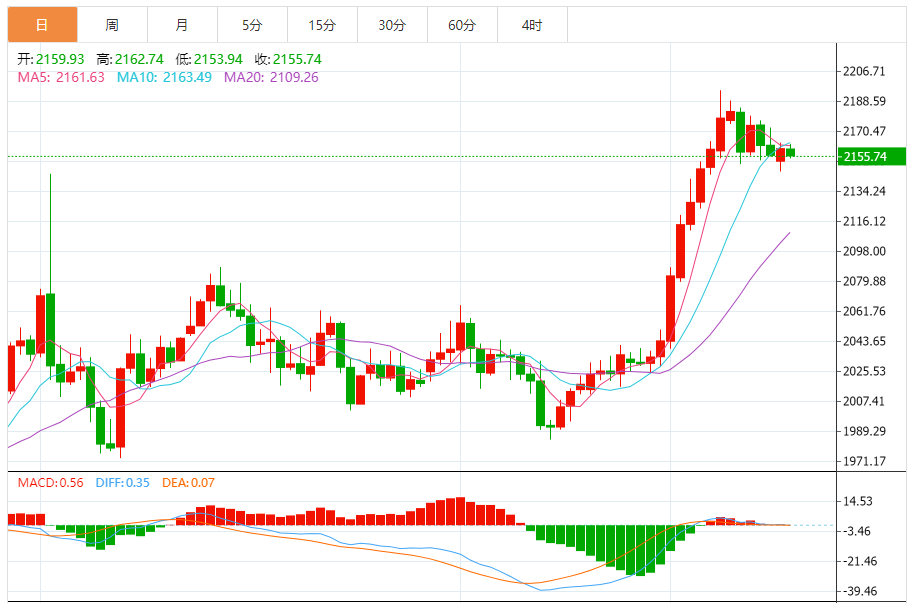Viewport: 914px width, 603px height.
Task: Click the -3.46 MACD axis label
Action: (857, 531)
